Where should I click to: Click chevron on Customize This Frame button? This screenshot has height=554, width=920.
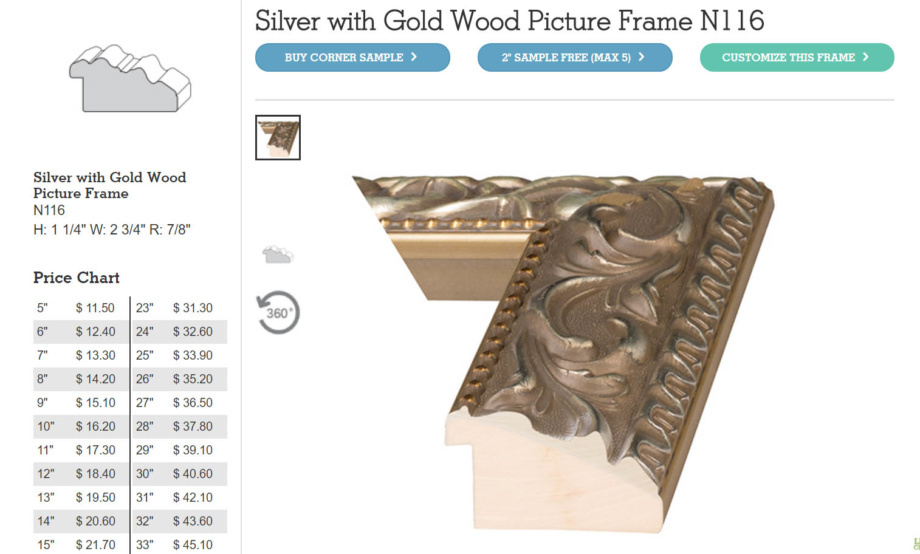coord(865,57)
